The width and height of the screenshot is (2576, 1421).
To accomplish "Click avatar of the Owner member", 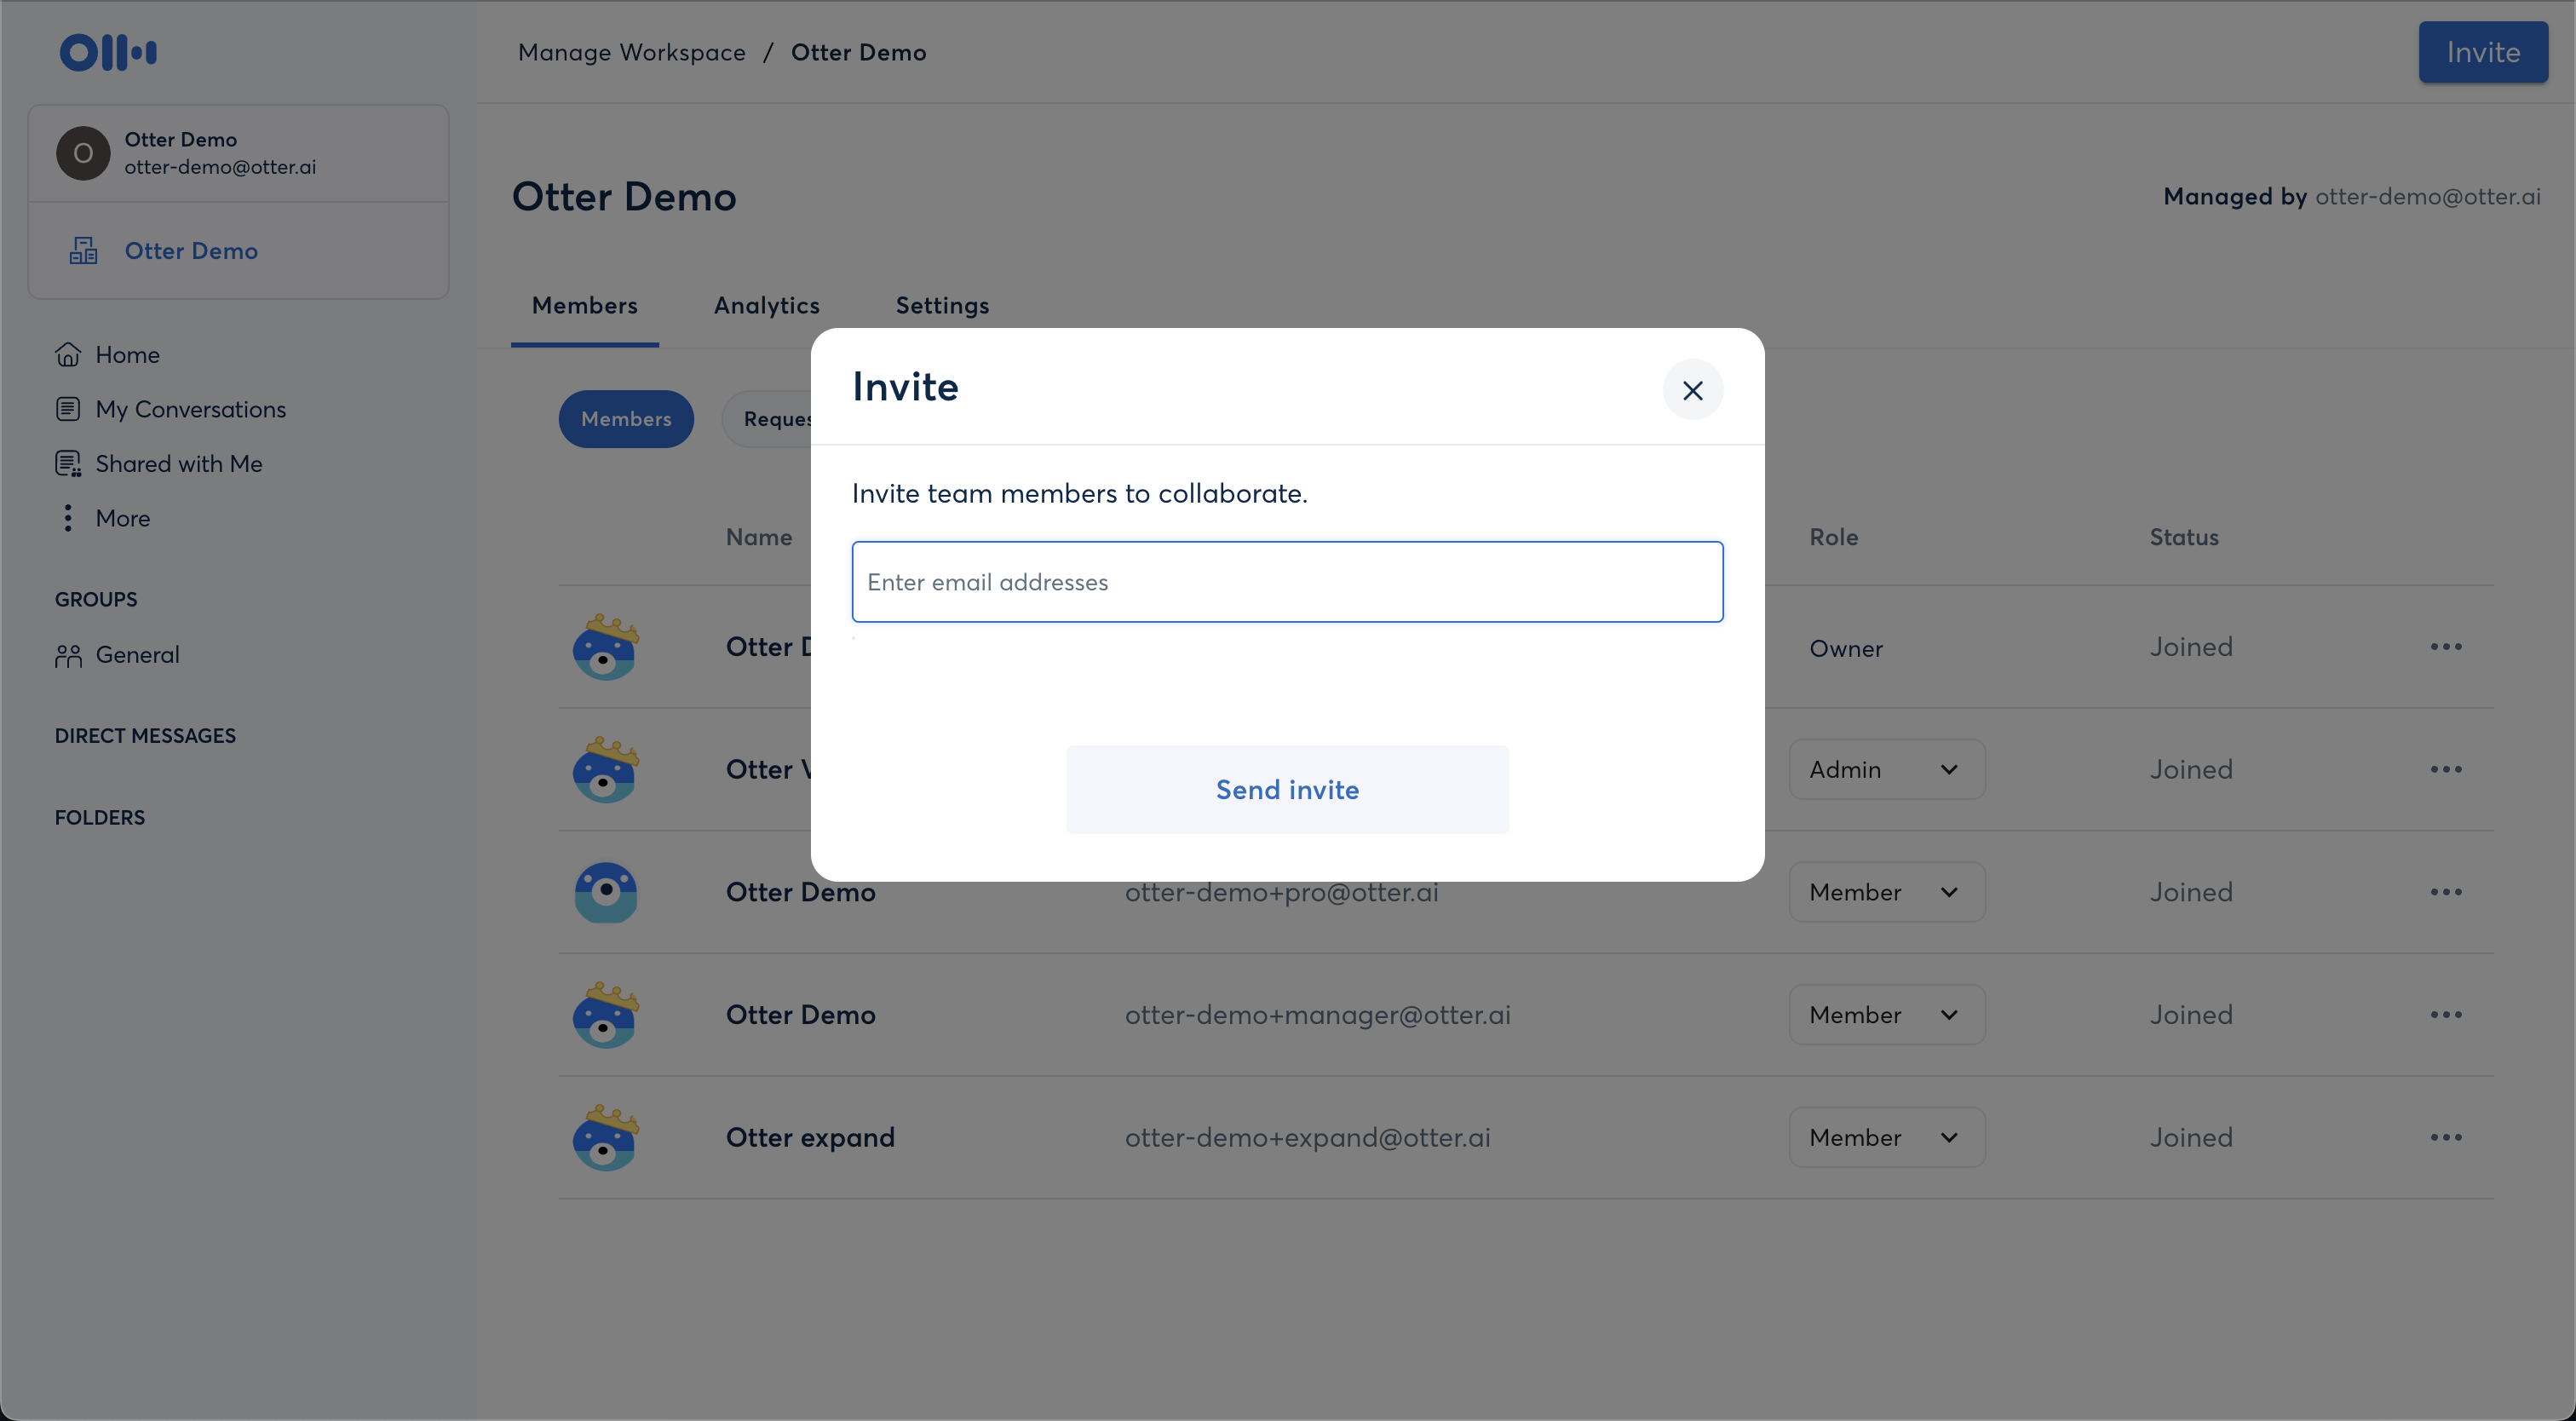I will point(605,647).
